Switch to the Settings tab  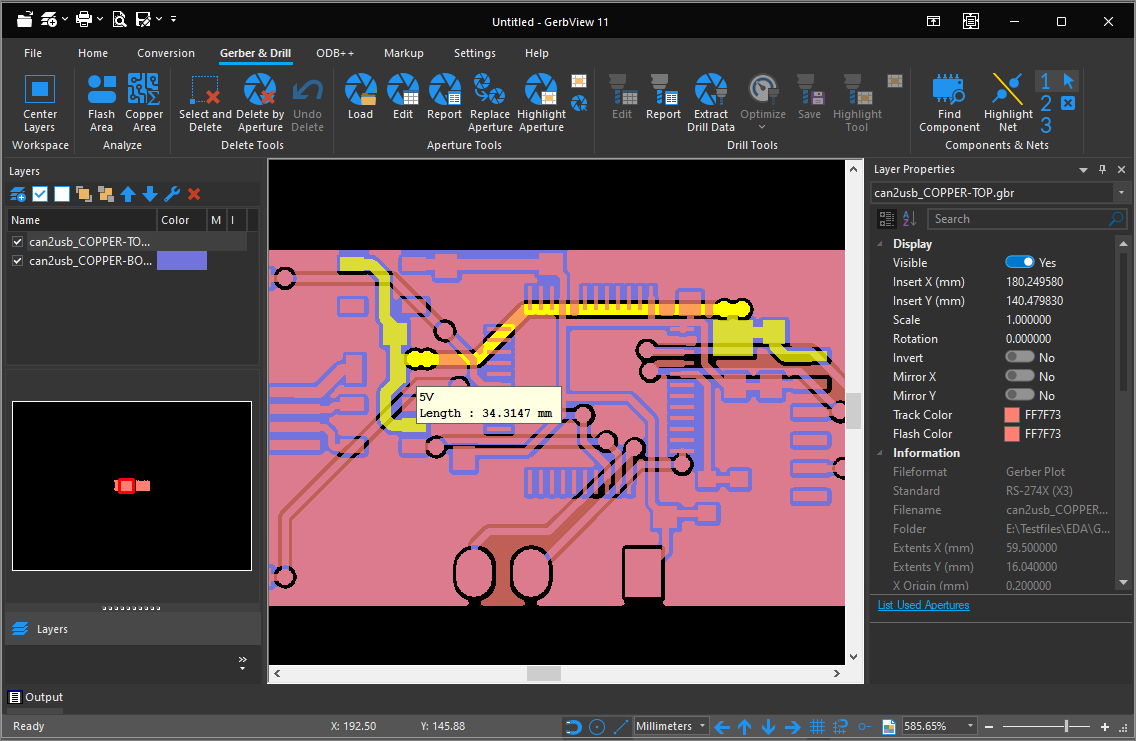pyautogui.click(x=475, y=53)
